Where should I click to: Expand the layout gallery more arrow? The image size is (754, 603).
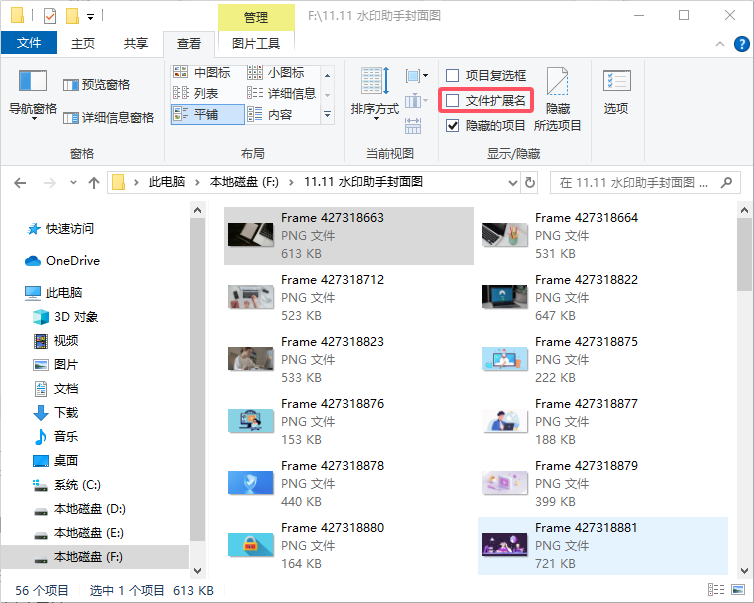(x=327, y=114)
